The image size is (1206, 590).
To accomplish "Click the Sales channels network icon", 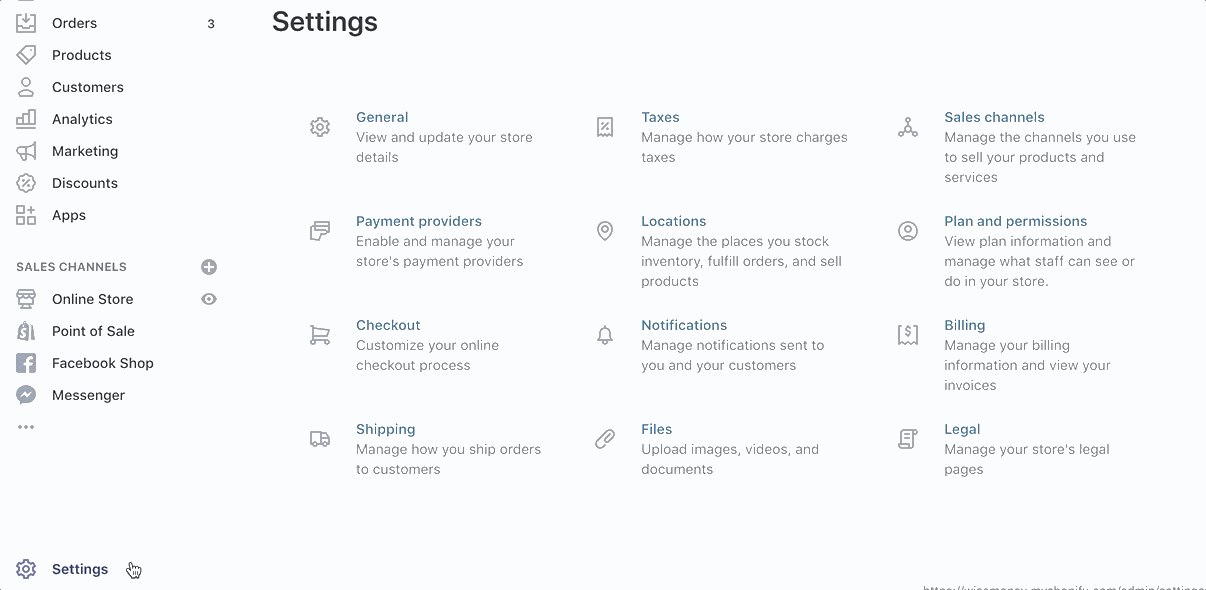I will 908,127.
